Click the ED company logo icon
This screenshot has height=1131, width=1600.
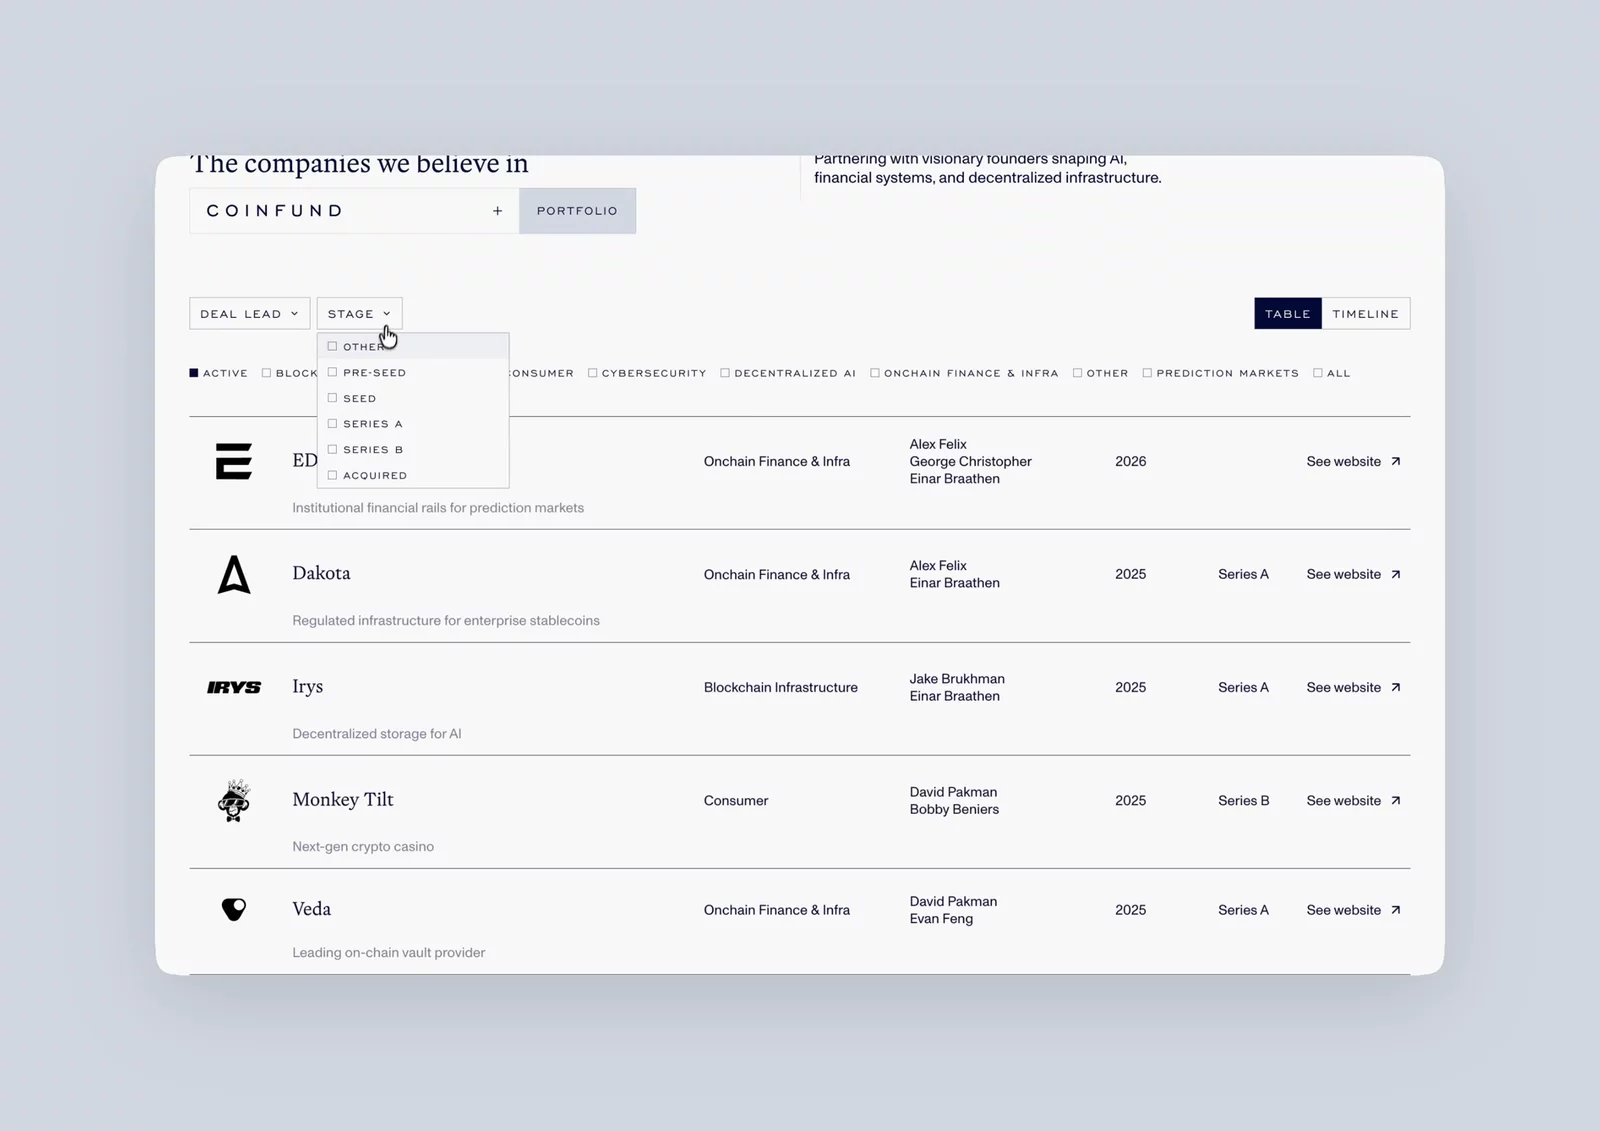[x=234, y=461]
